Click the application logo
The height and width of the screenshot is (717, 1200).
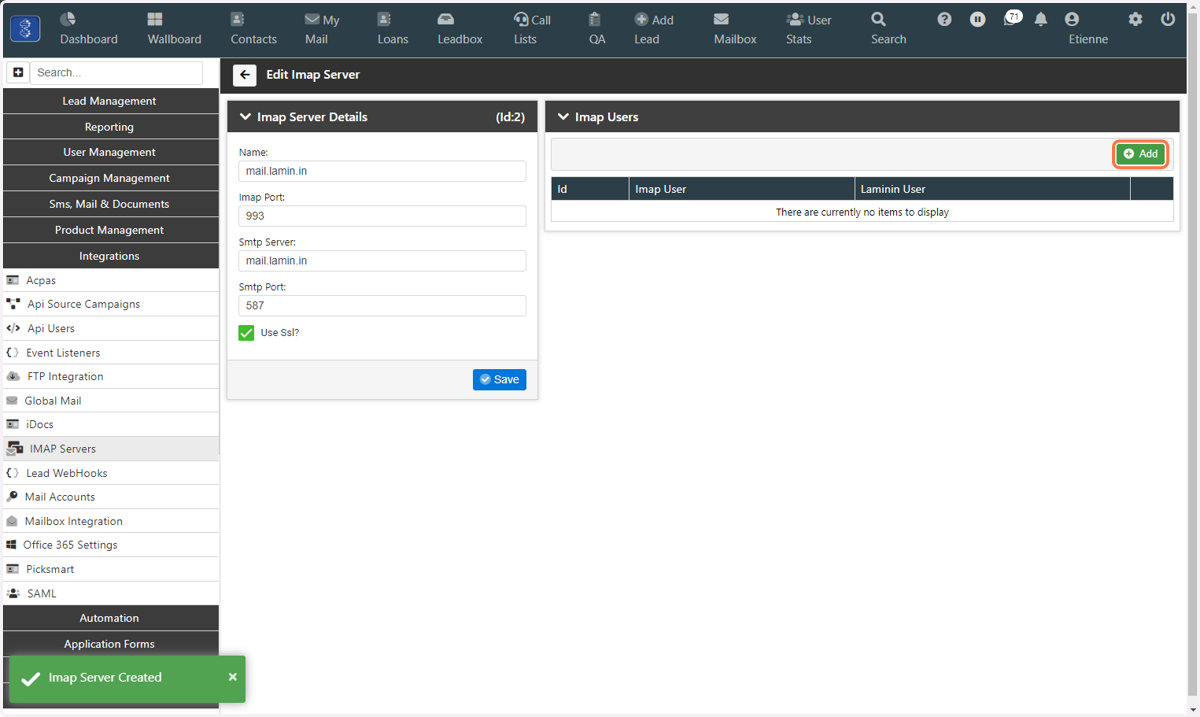coord(25,28)
